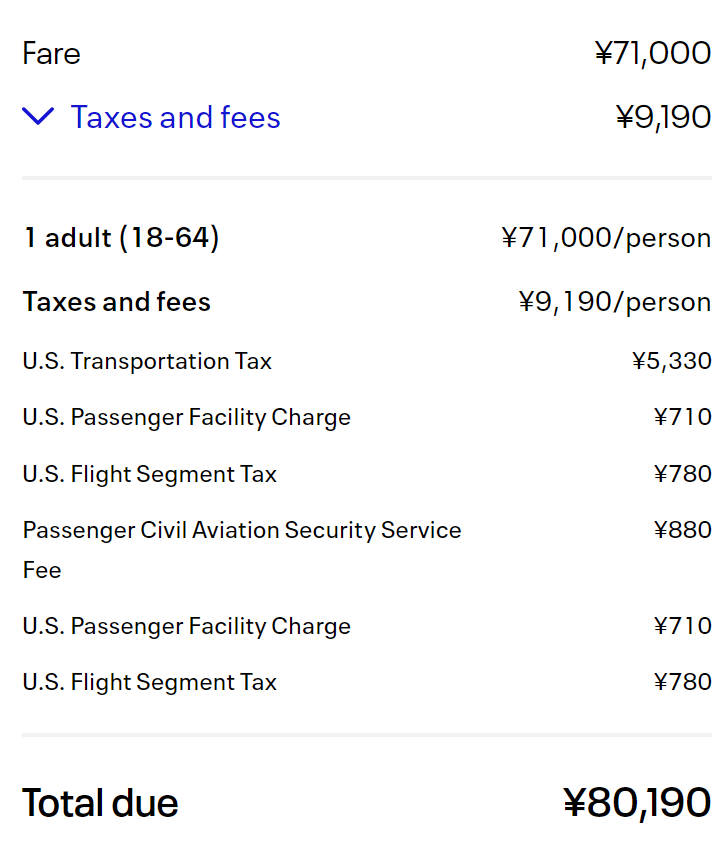
Task: Select the first U.S. Flight Segment Tax
Action: [x=150, y=474]
